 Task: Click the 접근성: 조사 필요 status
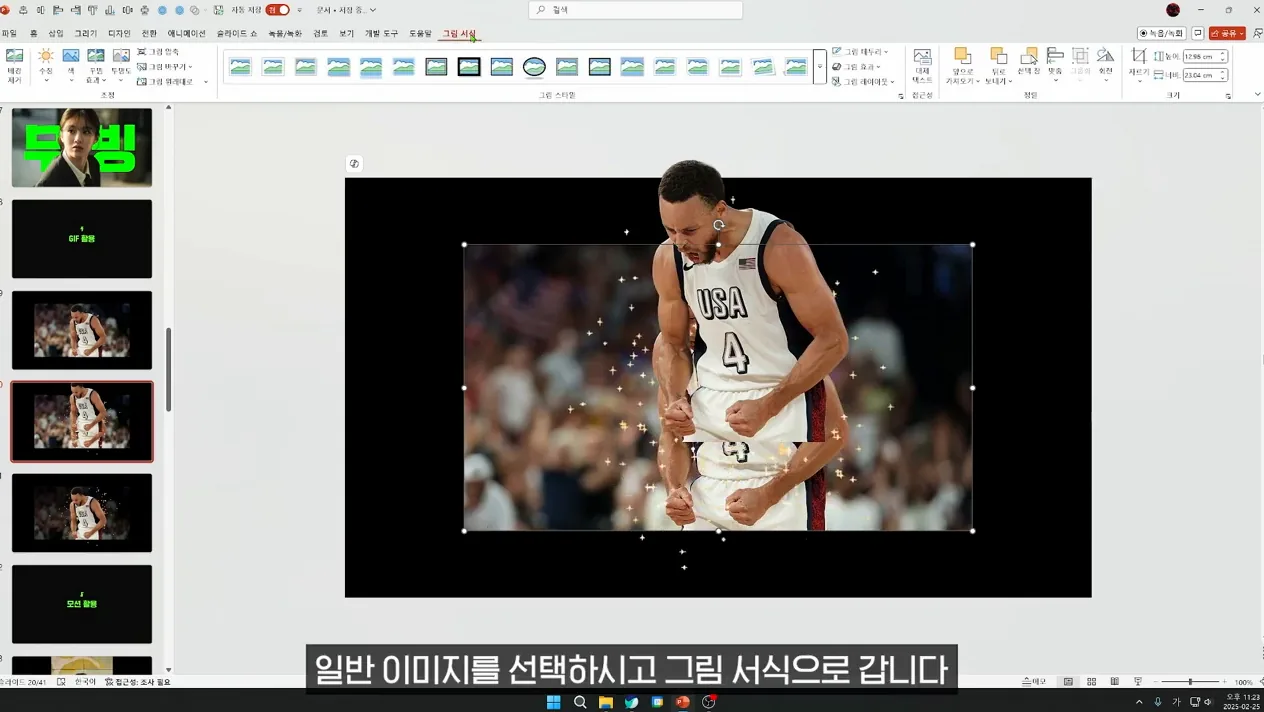[x=138, y=682]
